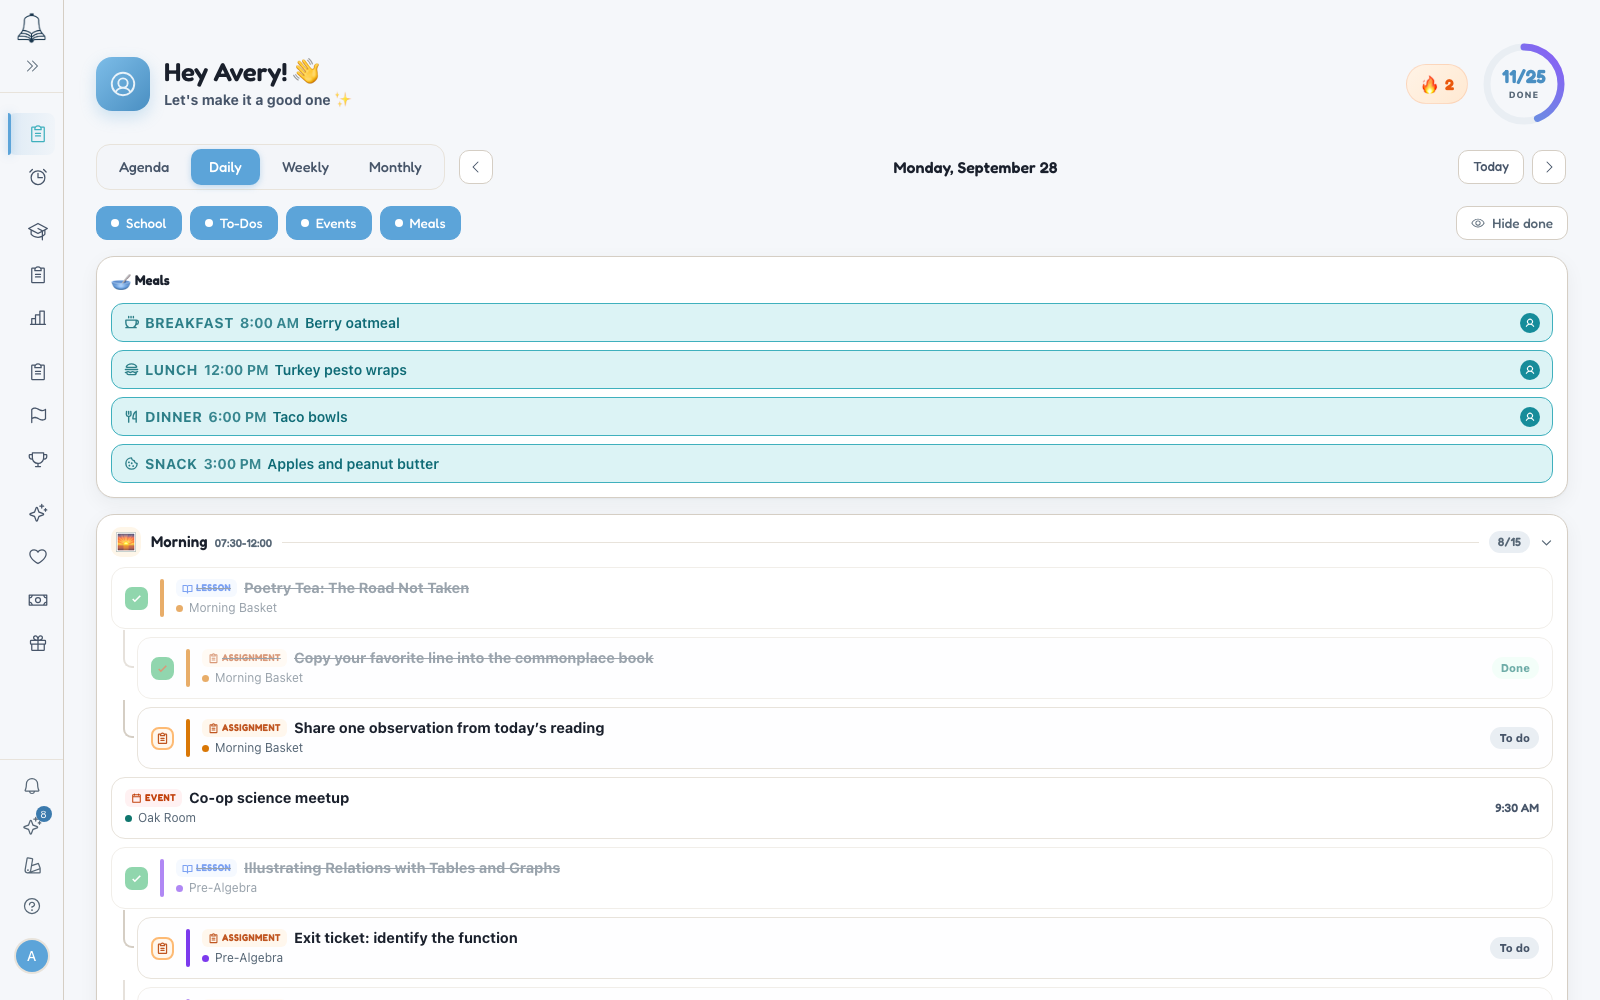The image size is (1600, 1000).
Task: Click the Oak Room location label
Action: click(167, 818)
